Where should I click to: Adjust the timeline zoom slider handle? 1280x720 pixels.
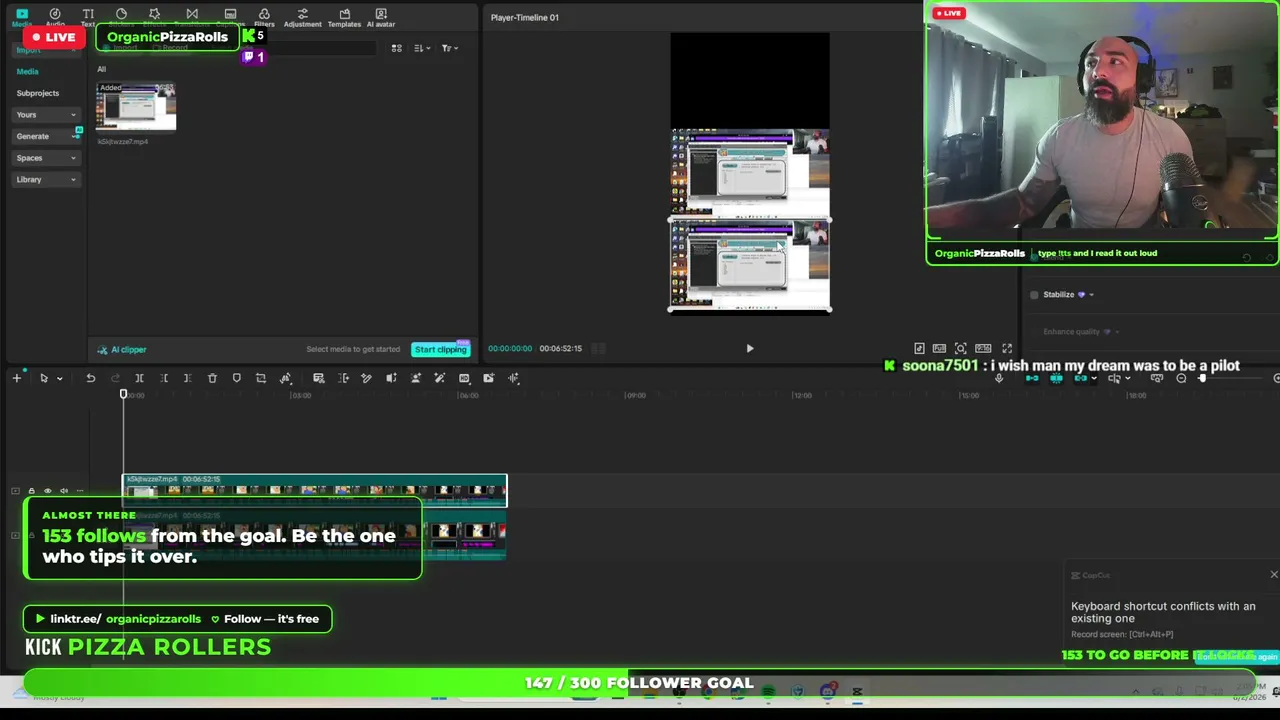tap(1202, 378)
